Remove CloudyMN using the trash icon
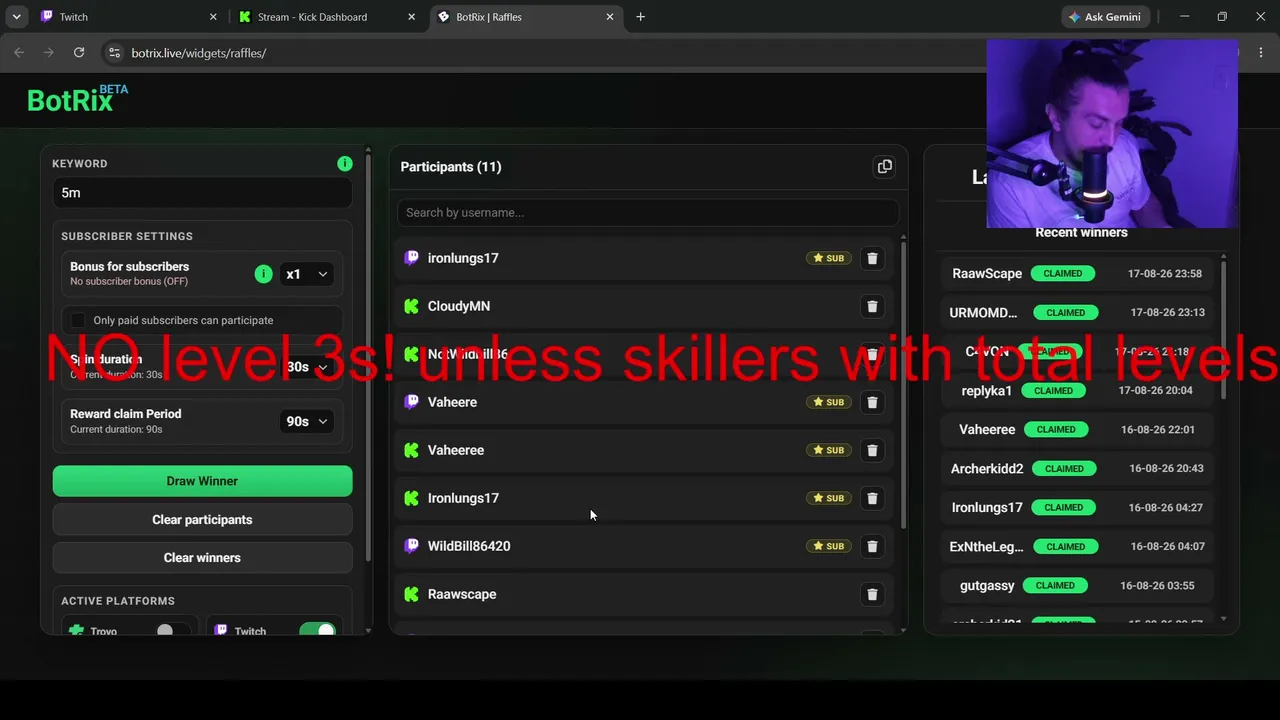1280x720 pixels. 872,306
